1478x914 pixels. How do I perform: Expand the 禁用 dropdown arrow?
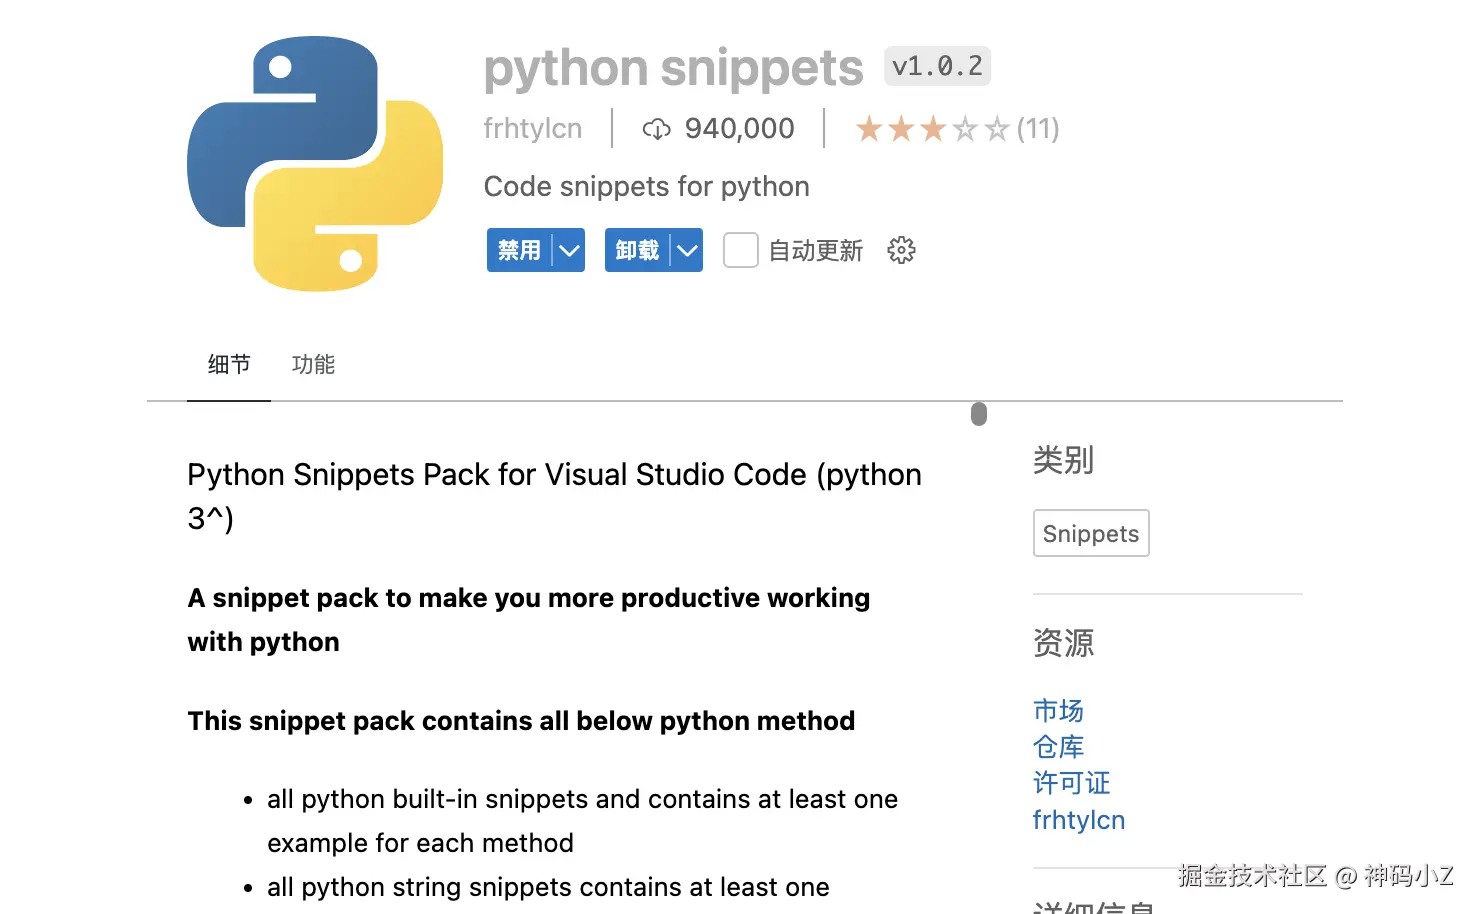(569, 250)
